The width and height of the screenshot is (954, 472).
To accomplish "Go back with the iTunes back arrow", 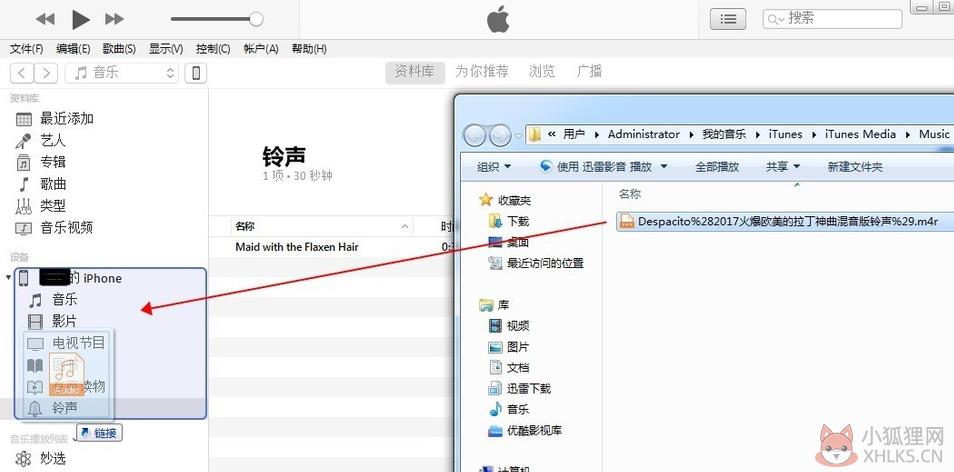I will [x=22, y=73].
